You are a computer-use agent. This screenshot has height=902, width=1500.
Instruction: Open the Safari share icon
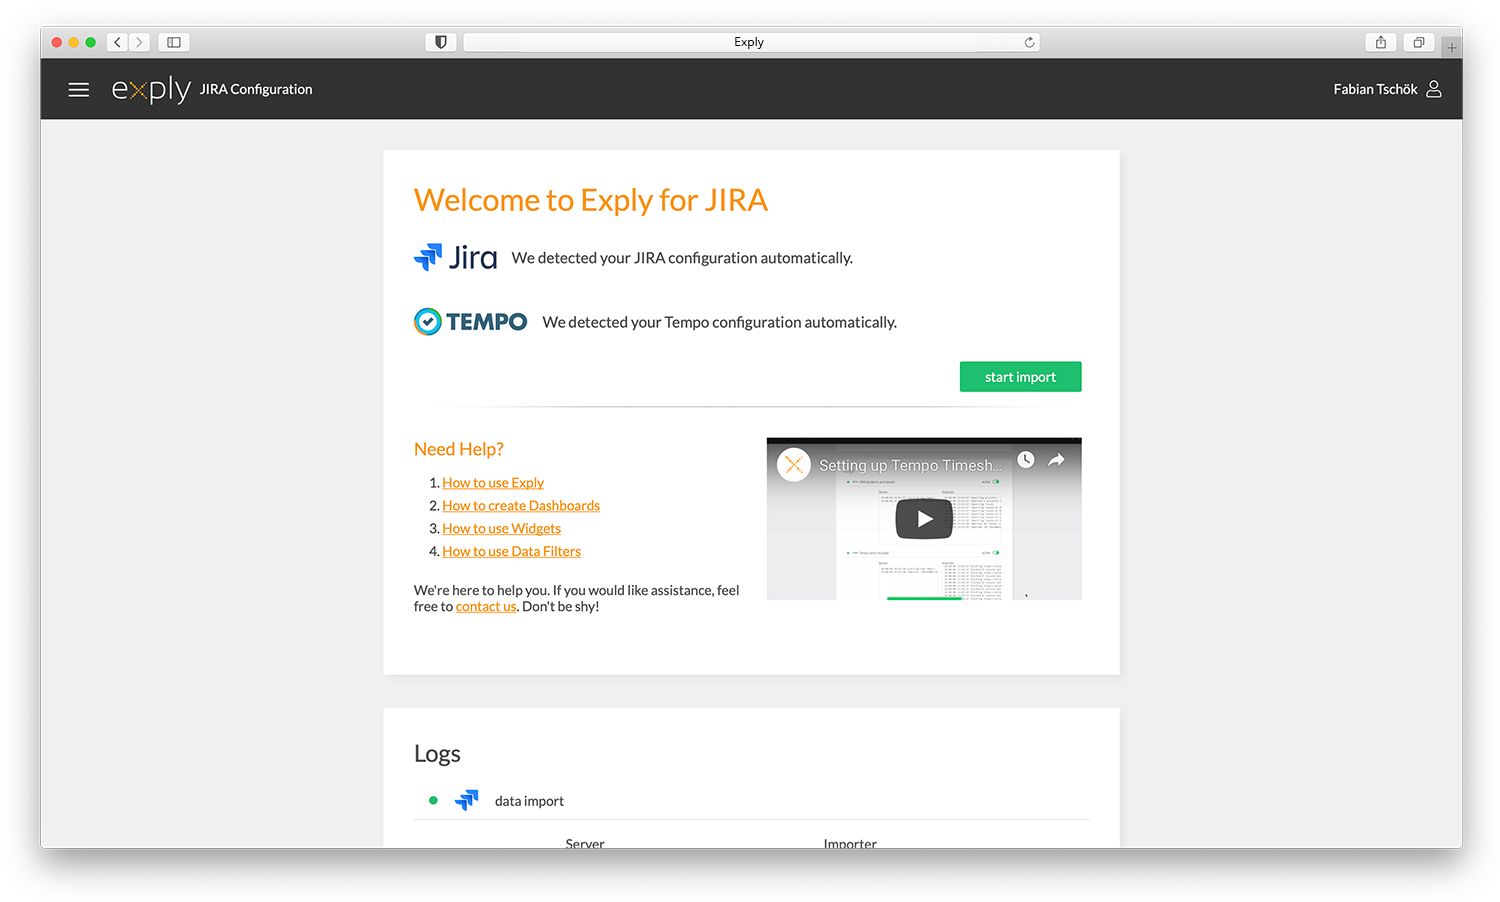point(1380,42)
